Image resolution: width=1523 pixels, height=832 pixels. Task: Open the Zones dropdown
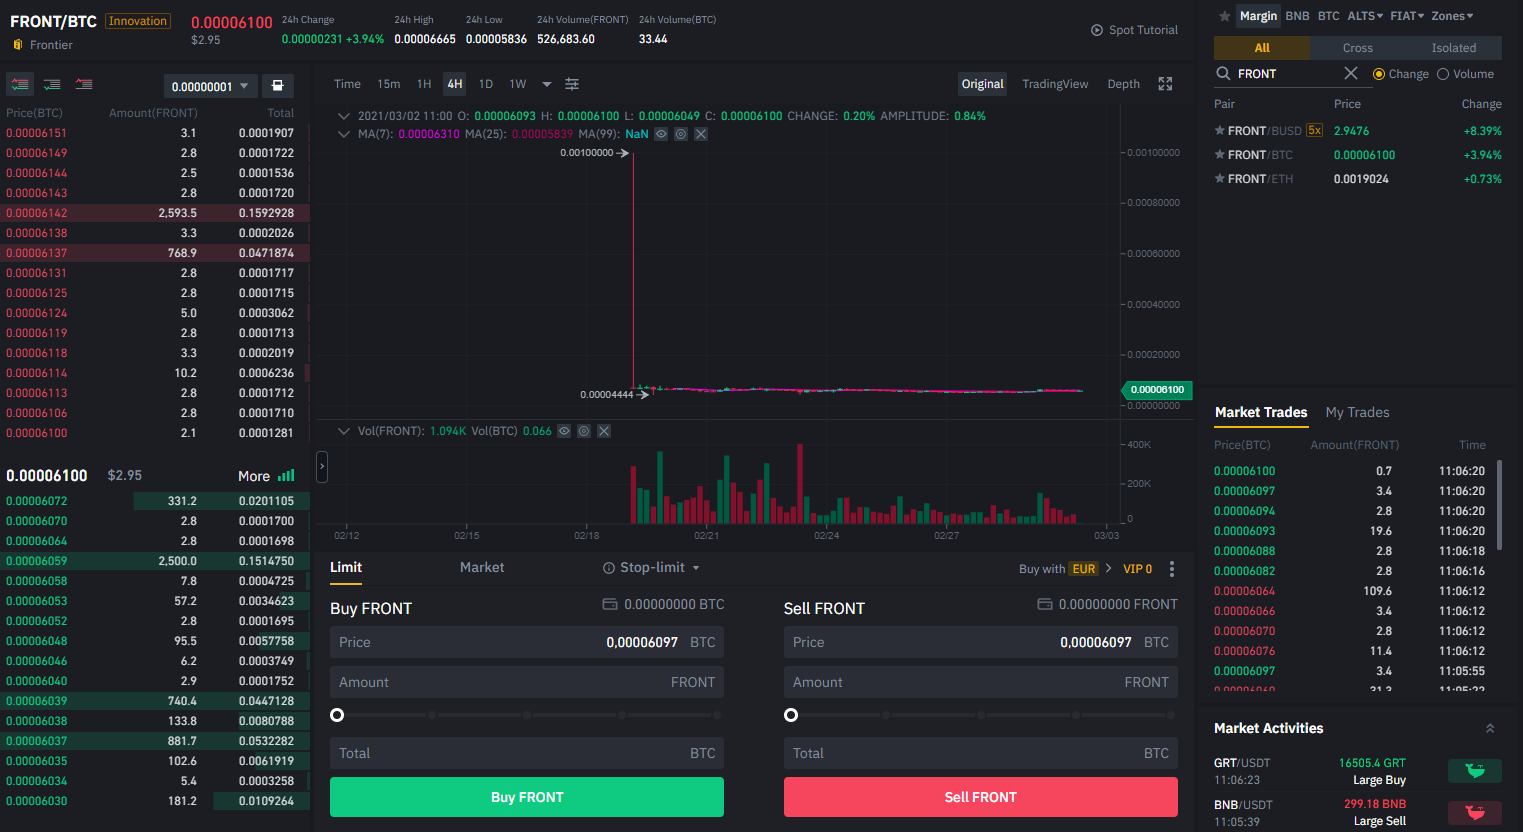pos(1452,16)
